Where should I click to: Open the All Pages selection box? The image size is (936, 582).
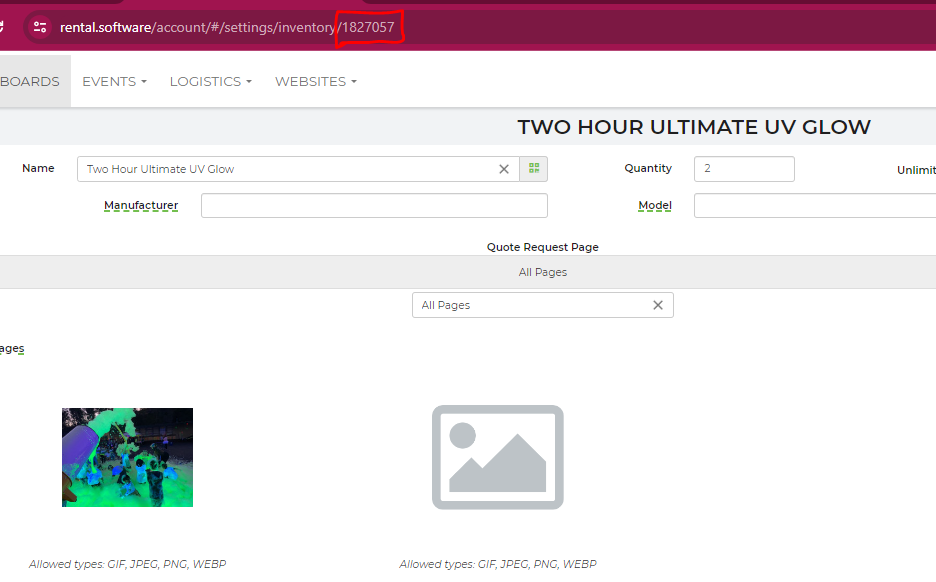[x=530, y=305]
